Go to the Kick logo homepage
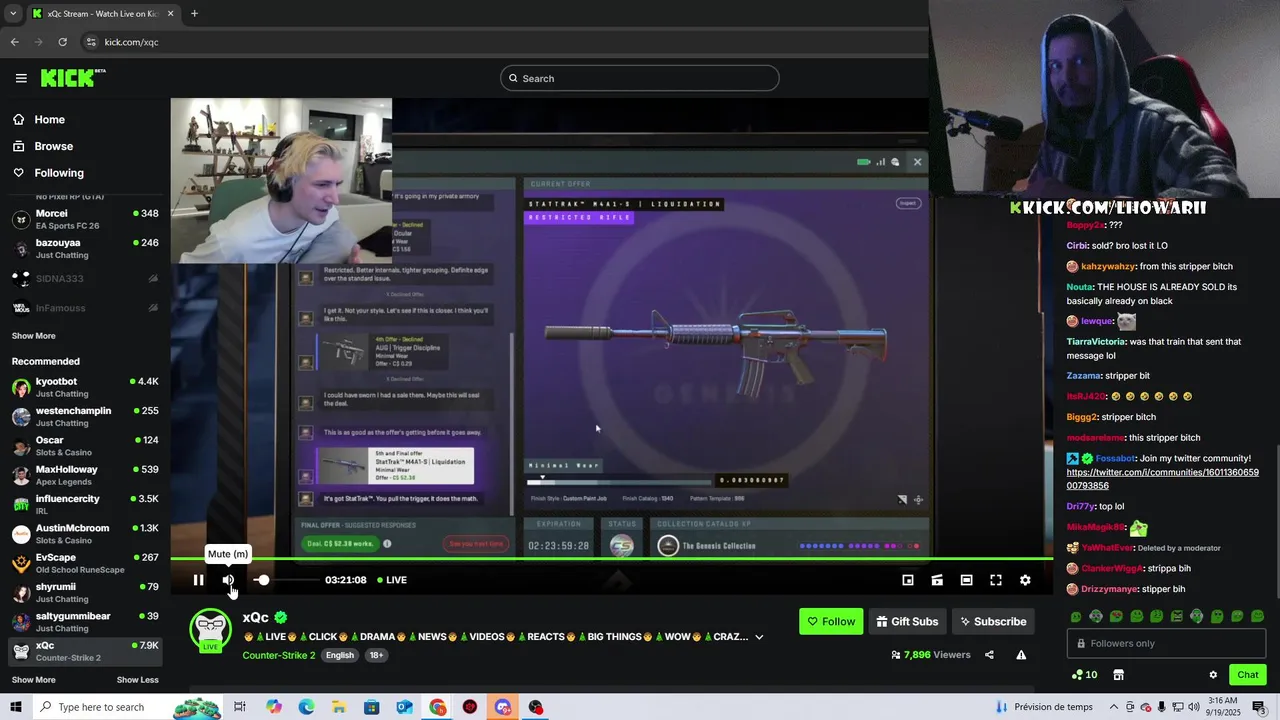The image size is (1280, 720). [x=73, y=78]
